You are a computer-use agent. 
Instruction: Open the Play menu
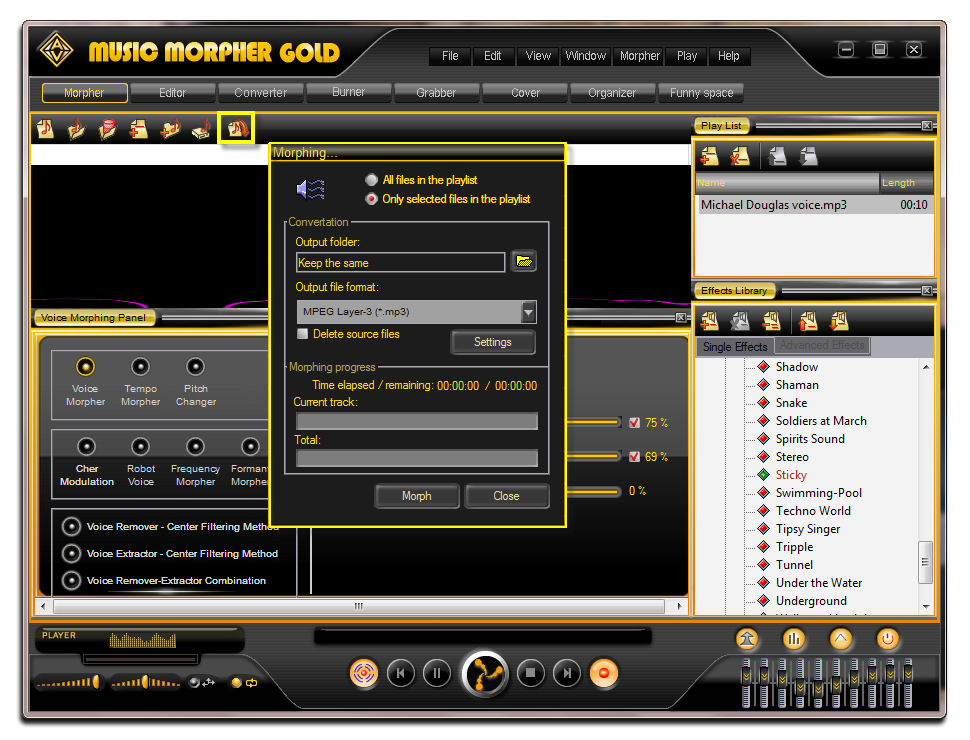click(x=687, y=56)
